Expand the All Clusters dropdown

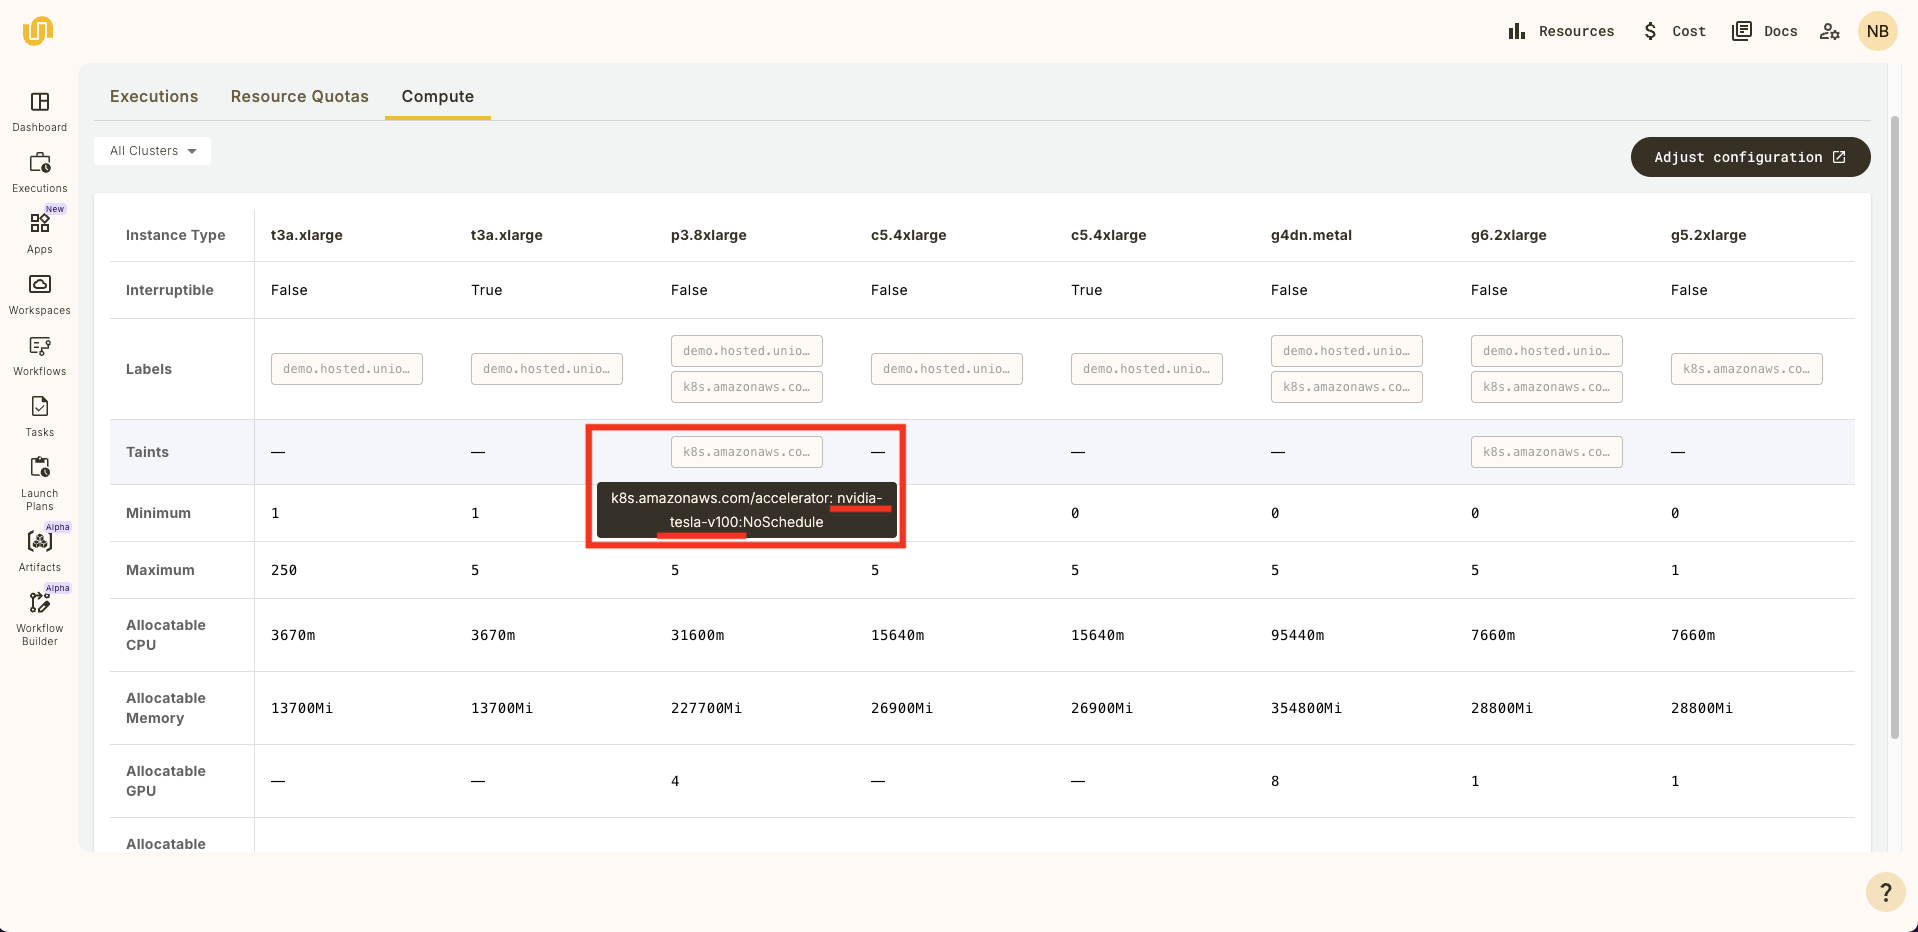coord(153,151)
